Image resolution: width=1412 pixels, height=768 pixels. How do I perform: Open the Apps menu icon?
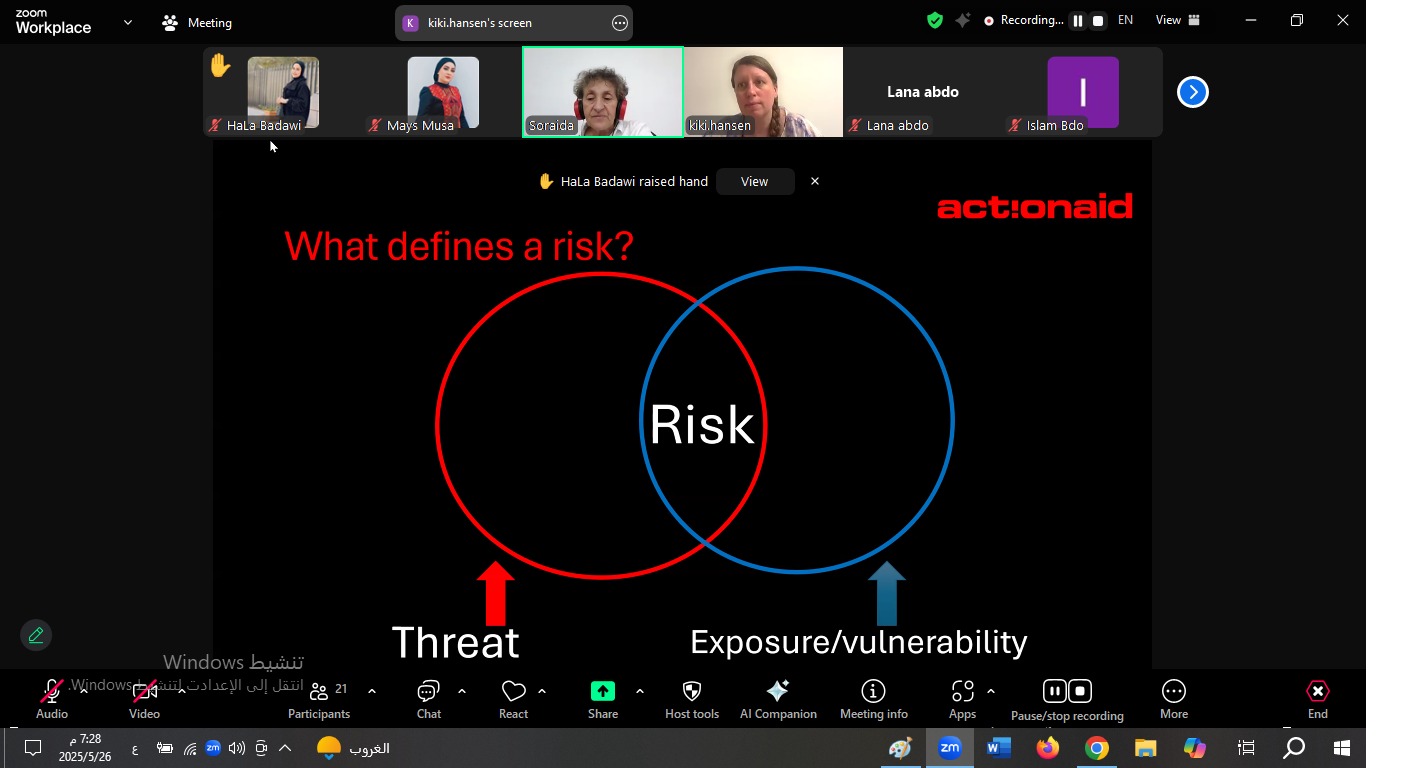(962, 692)
